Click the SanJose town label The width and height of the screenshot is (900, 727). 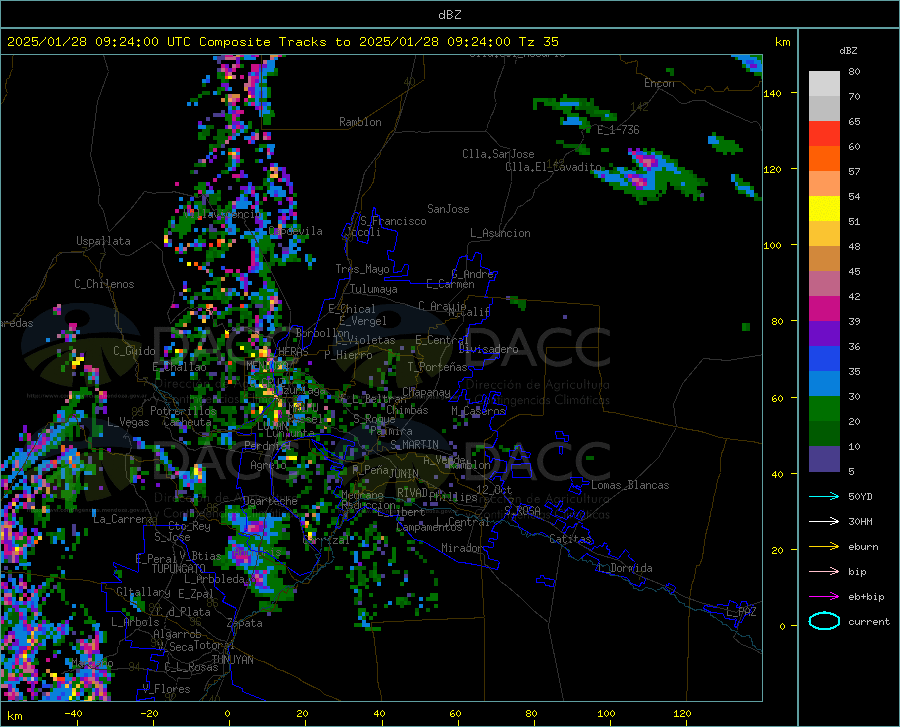coord(448,209)
